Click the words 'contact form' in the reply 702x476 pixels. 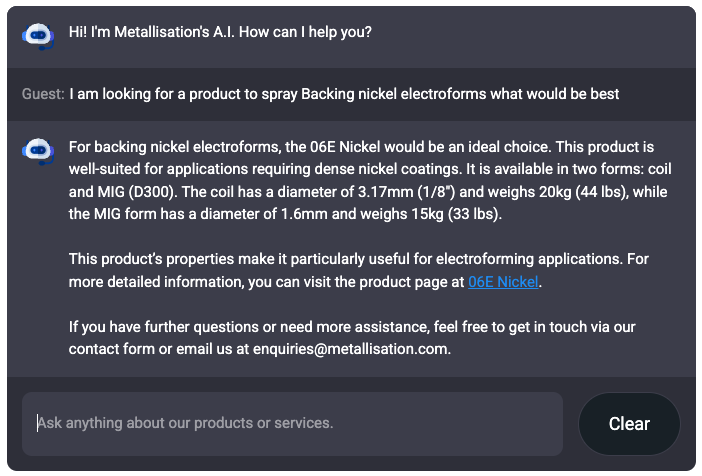coord(111,349)
